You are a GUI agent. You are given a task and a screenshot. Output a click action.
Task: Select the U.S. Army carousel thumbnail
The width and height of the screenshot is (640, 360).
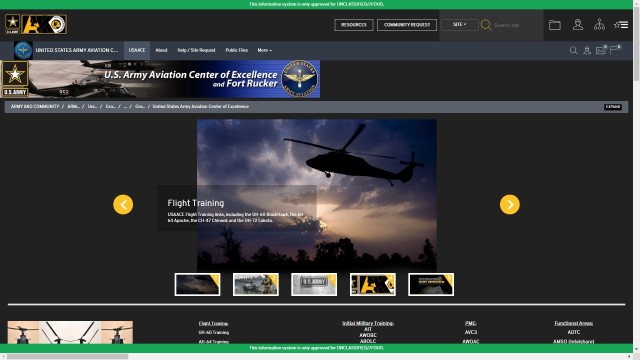pyautogui.click(x=314, y=284)
